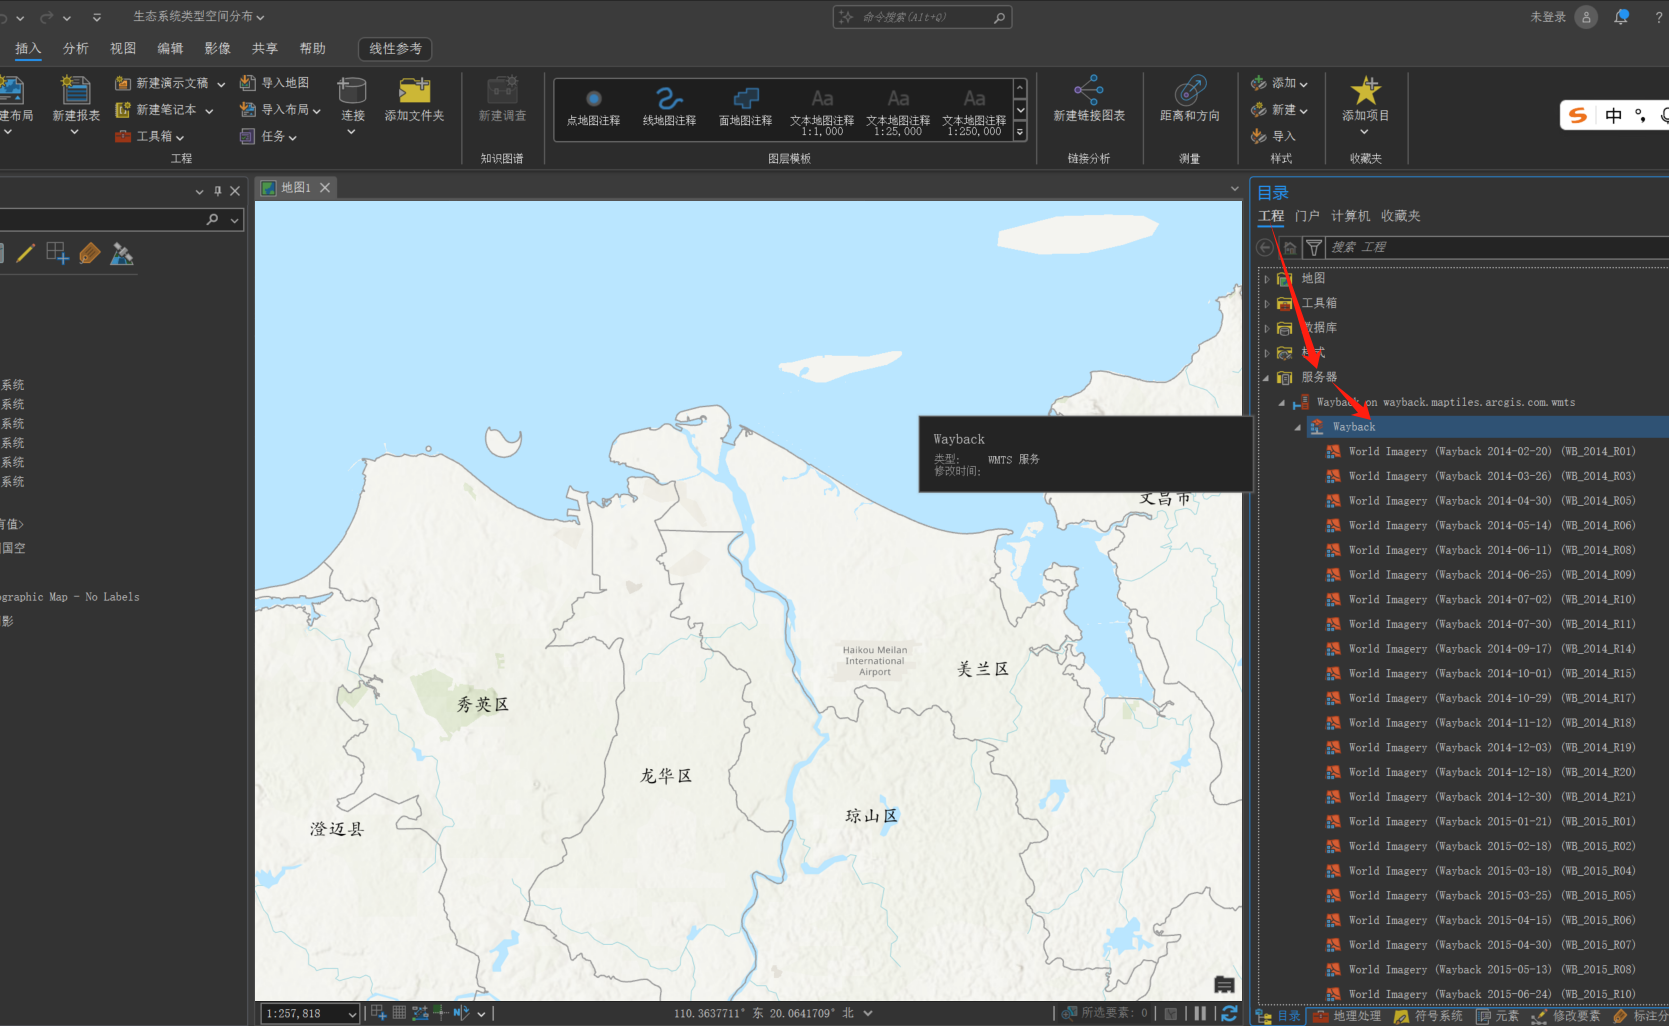The width and height of the screenshot is (1669, 1026).
Task: Click the 添加文件夹 (Add Folder) icon
Action: pos(414,93)
